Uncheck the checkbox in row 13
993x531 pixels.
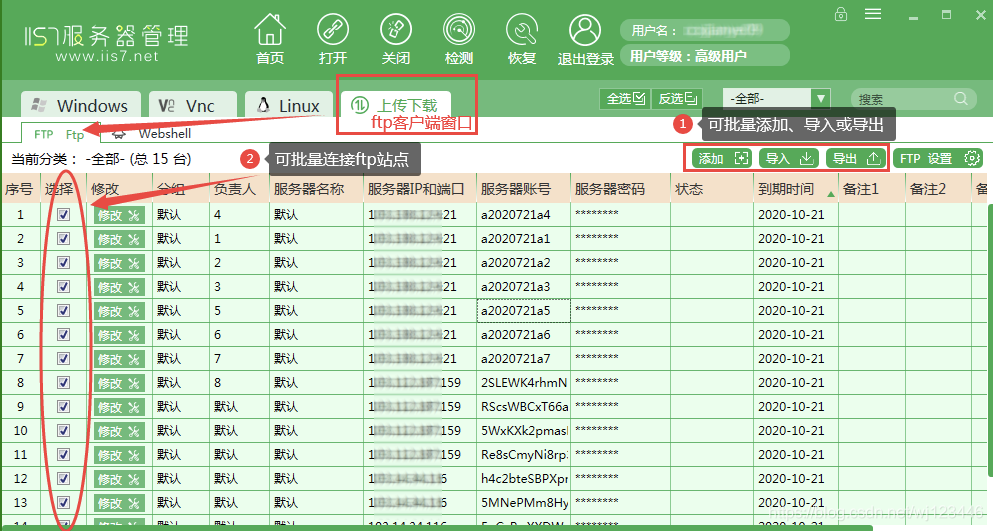click(x=63, y=502)
